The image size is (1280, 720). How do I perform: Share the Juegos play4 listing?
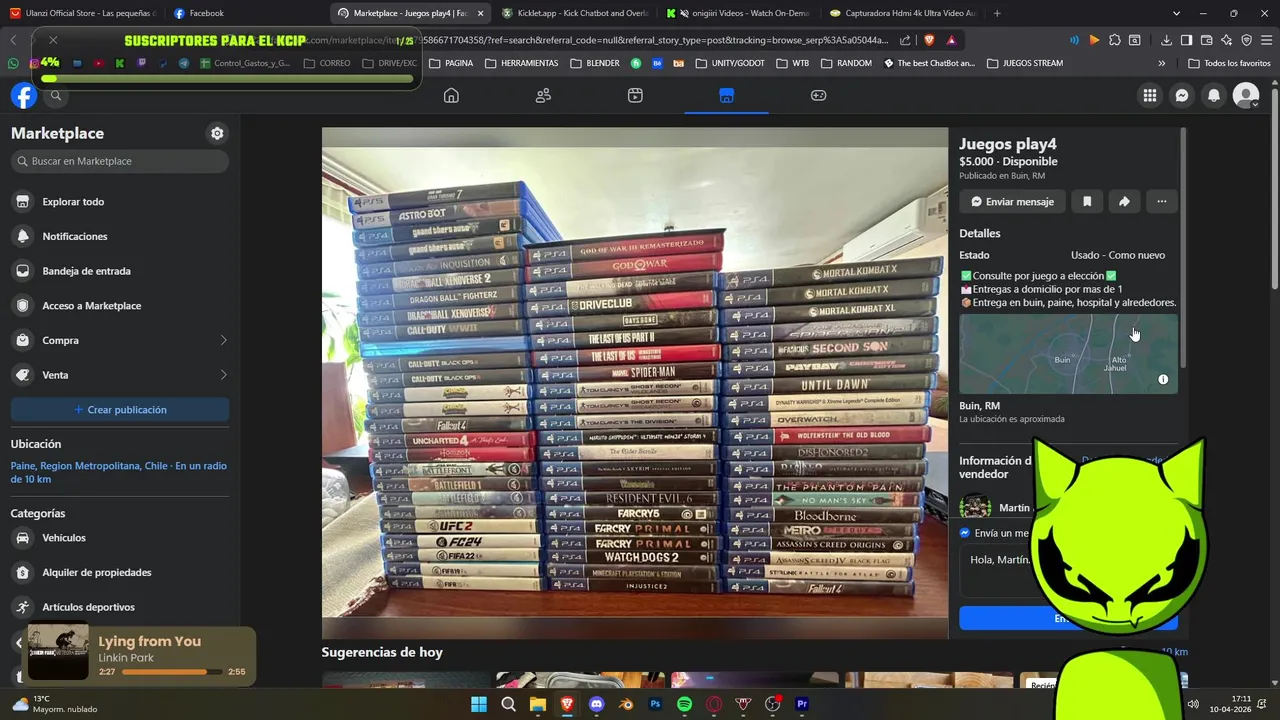[1124, 201]
